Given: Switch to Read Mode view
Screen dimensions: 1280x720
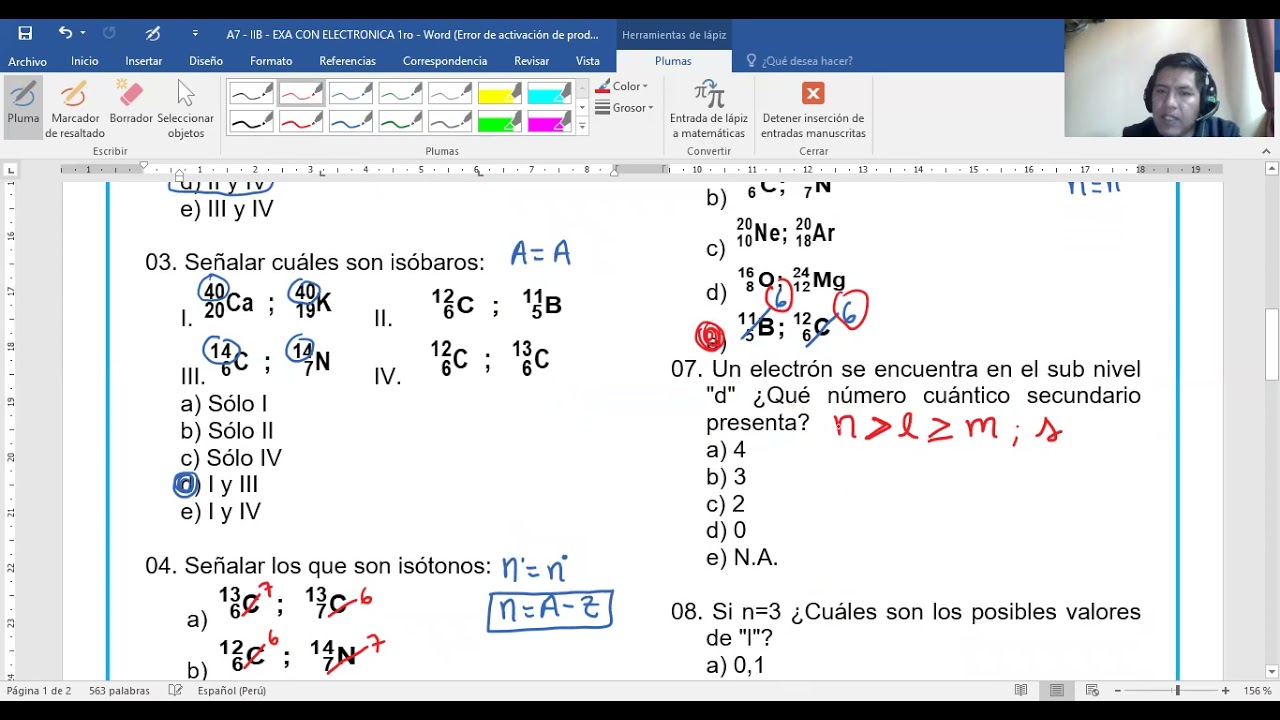Looking at the screenshot, I should (x=1021, y=691).
